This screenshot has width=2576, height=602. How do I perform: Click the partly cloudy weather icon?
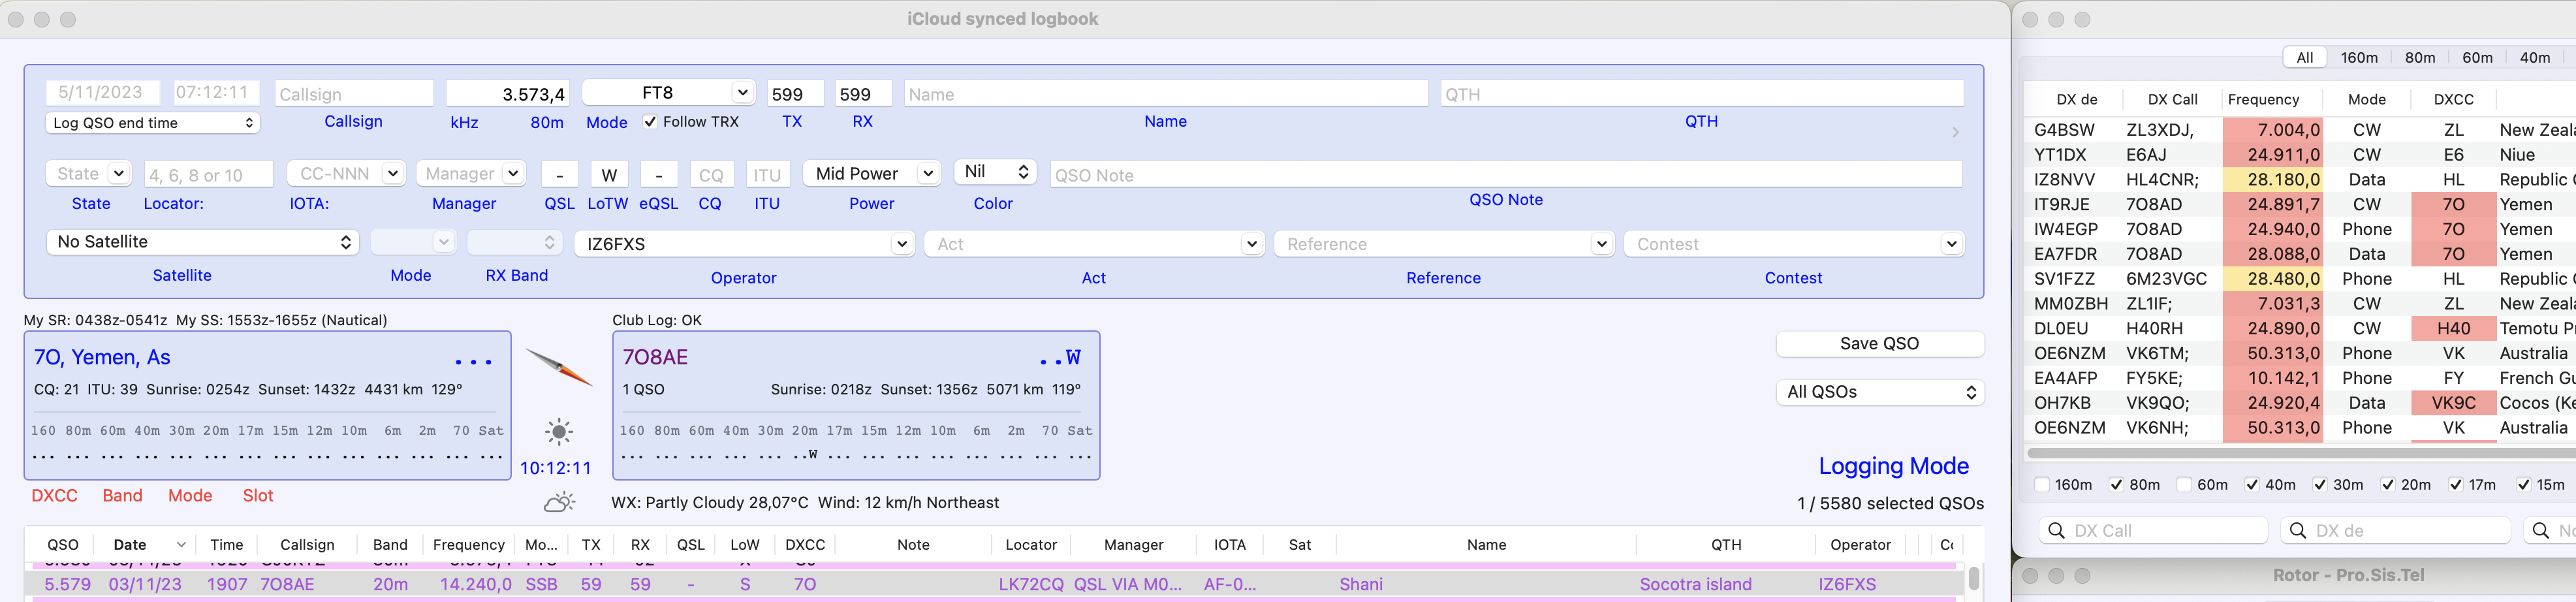point(559,502)
